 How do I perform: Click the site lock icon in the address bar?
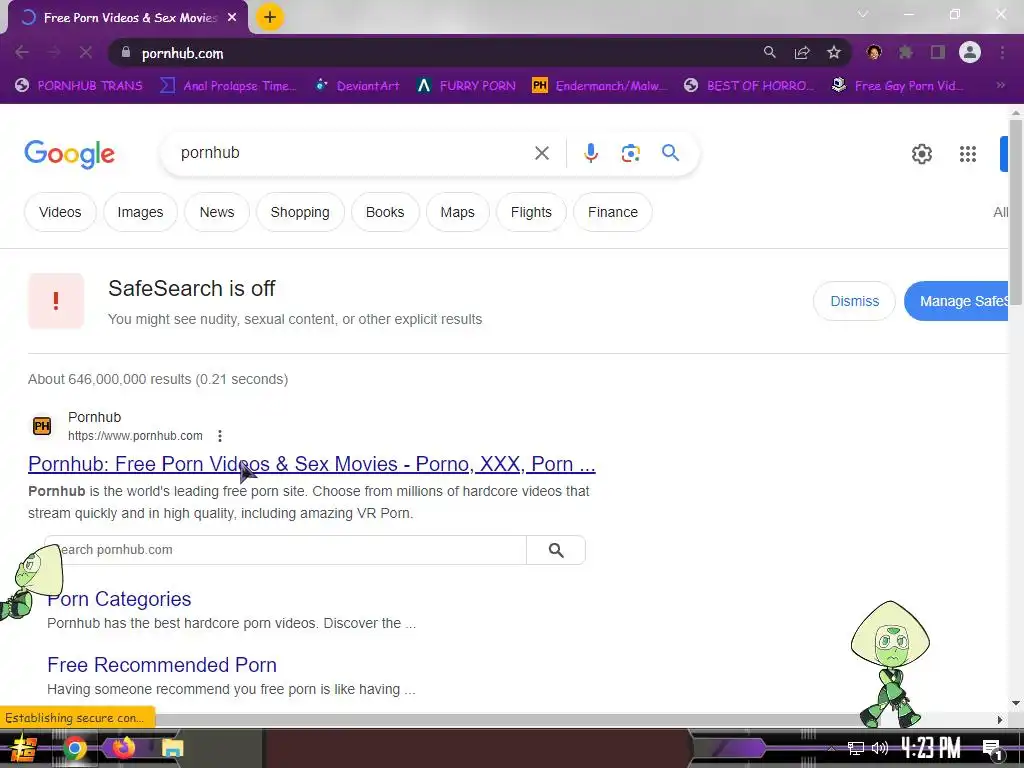point(126,52)
